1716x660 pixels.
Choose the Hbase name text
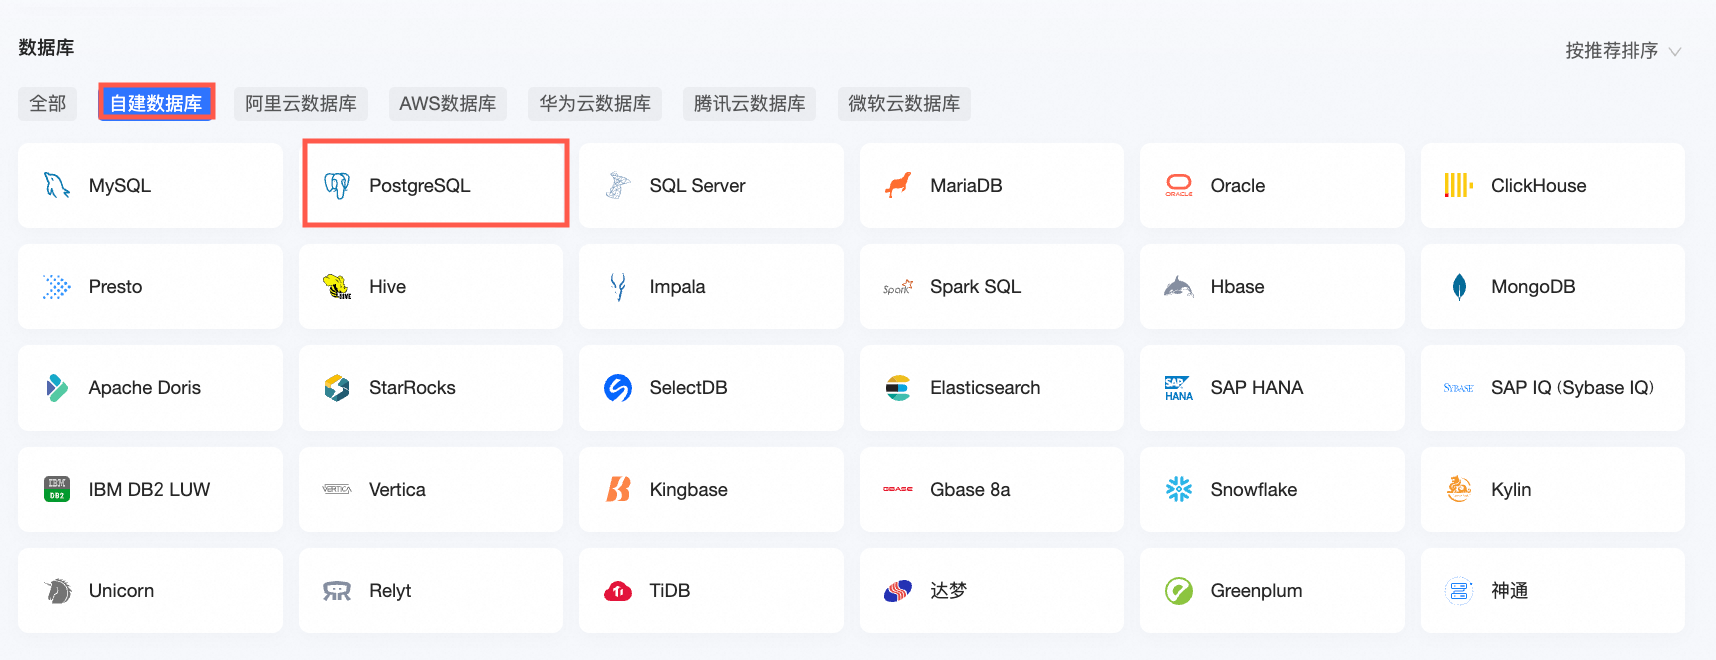pyautogui.click(x=1238, y=287)
